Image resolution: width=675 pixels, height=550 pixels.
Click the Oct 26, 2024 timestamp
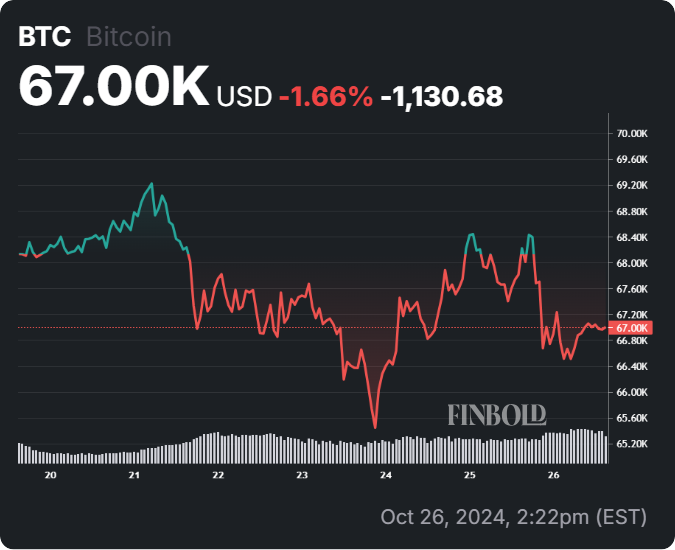click(x=513, y=518)
